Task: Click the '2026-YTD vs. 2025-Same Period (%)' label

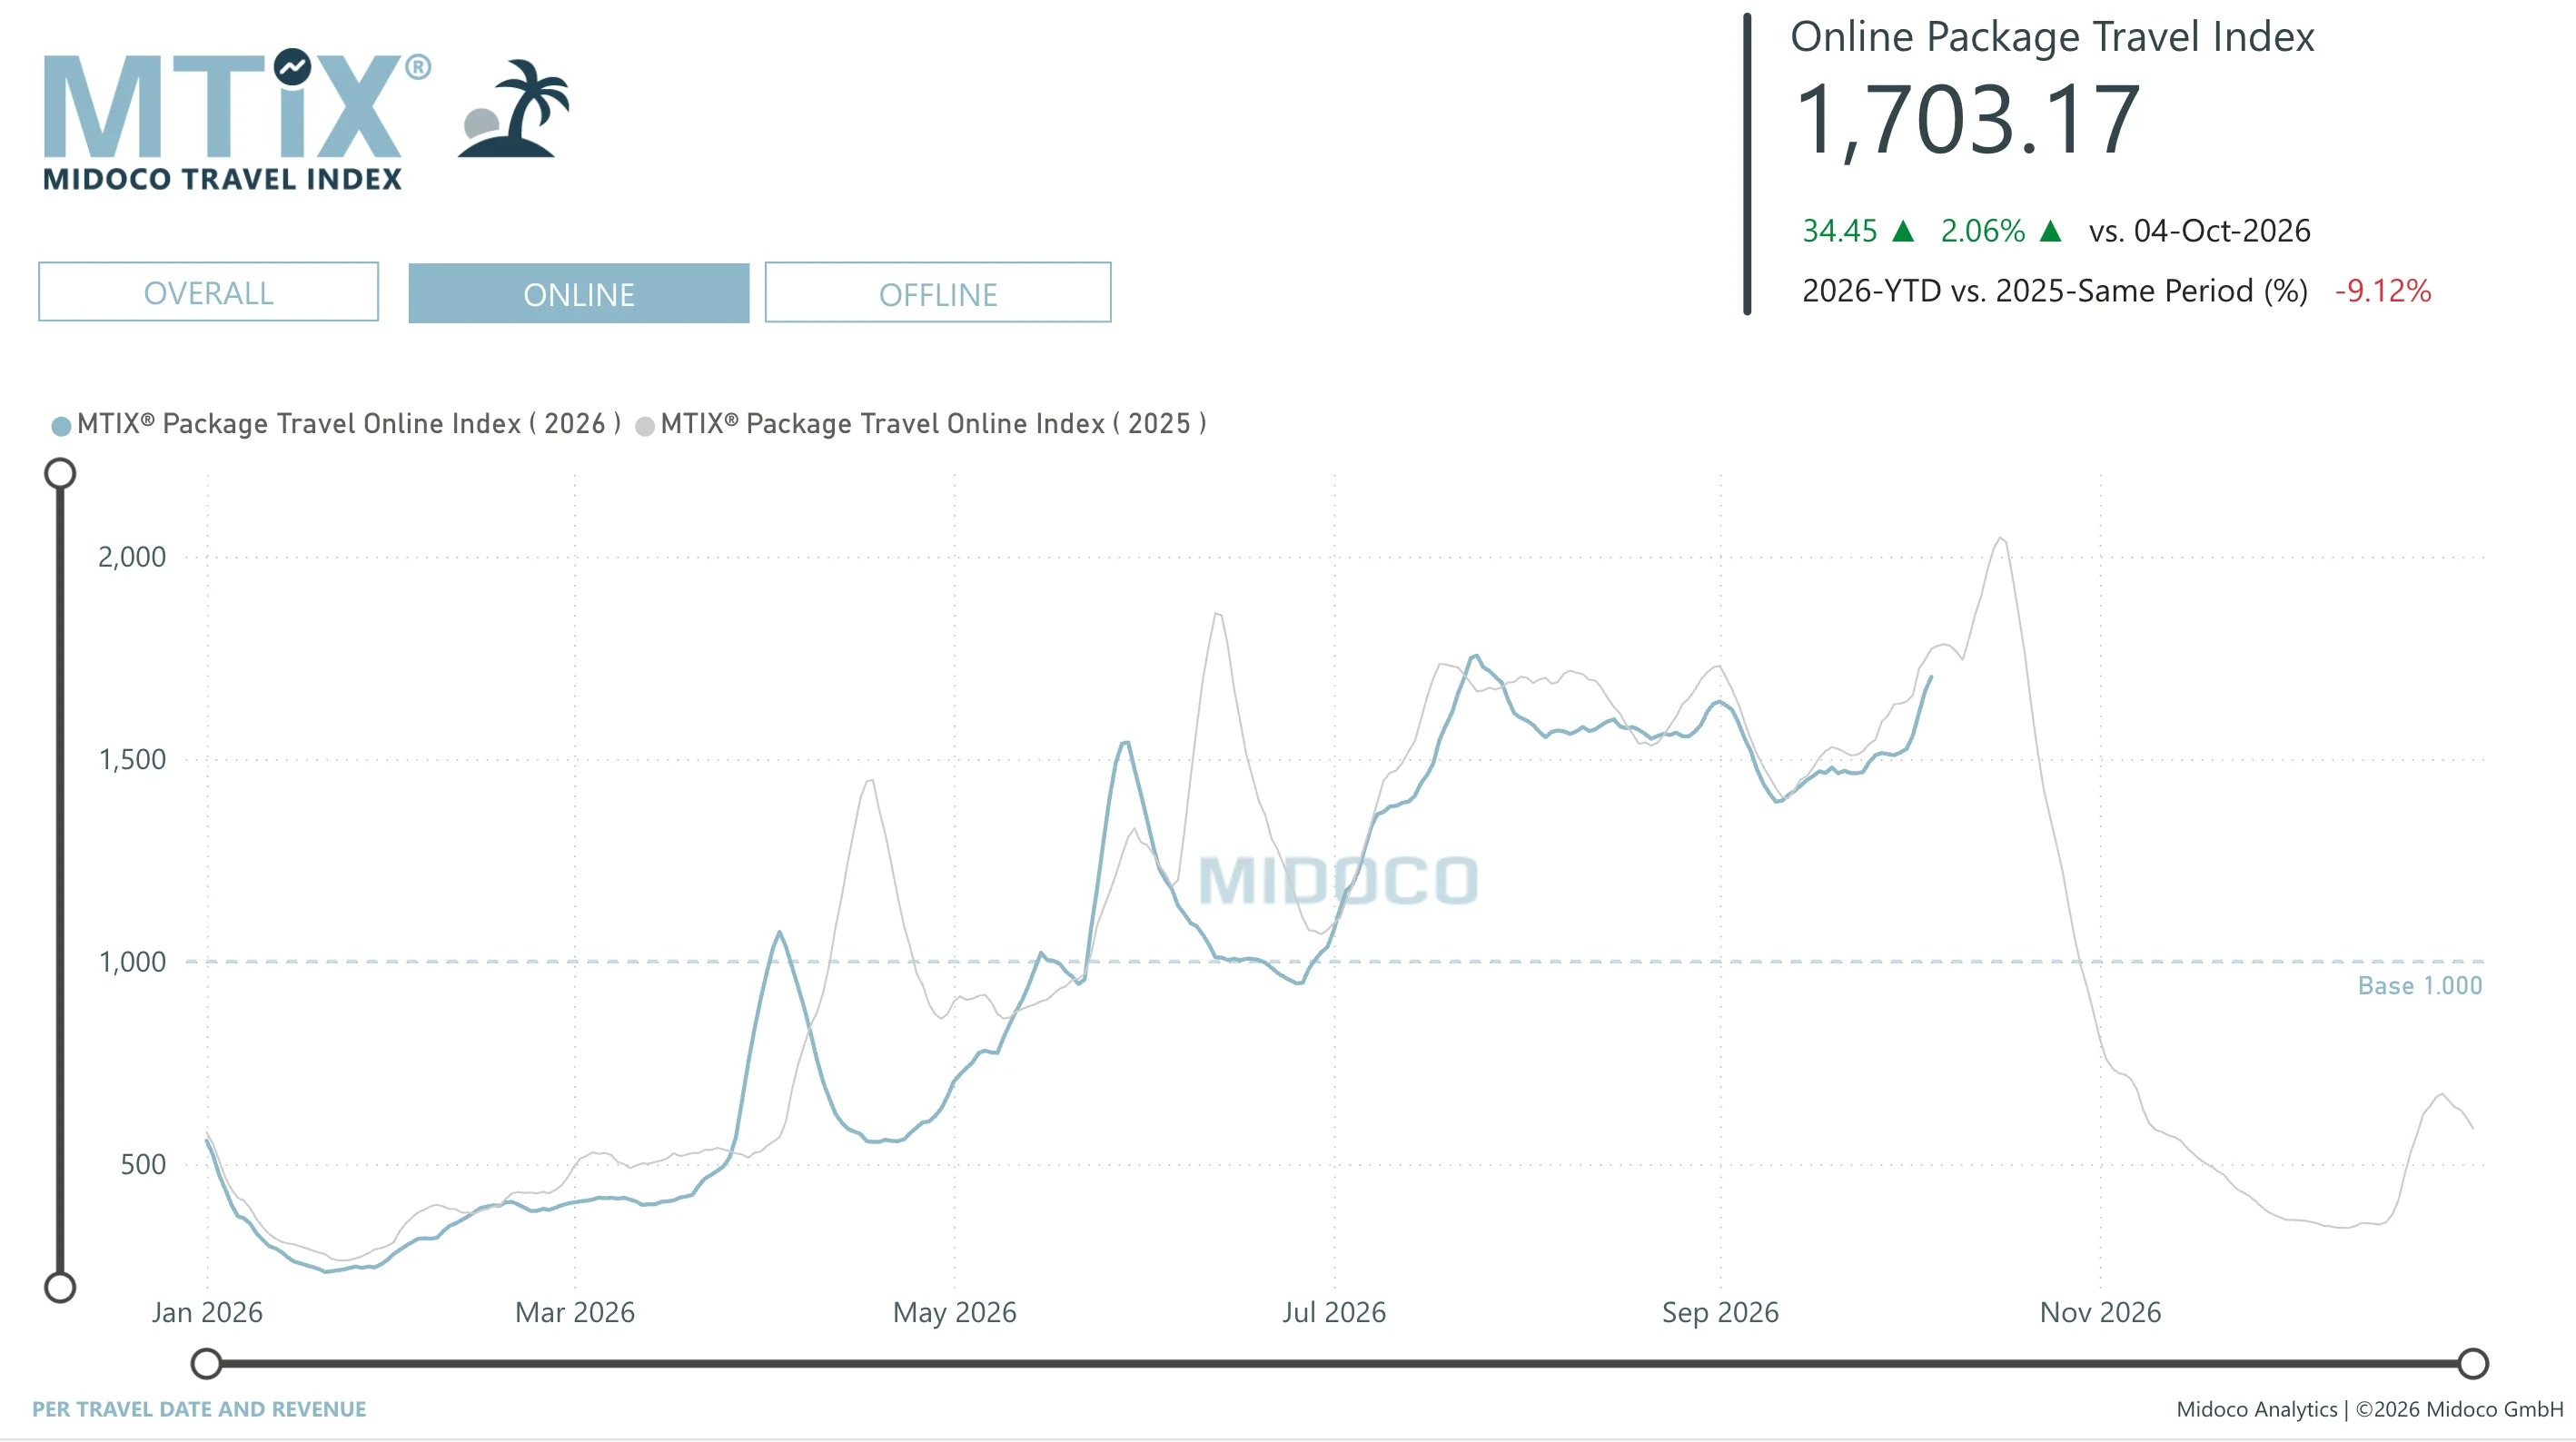Action: coord(2055,291)
